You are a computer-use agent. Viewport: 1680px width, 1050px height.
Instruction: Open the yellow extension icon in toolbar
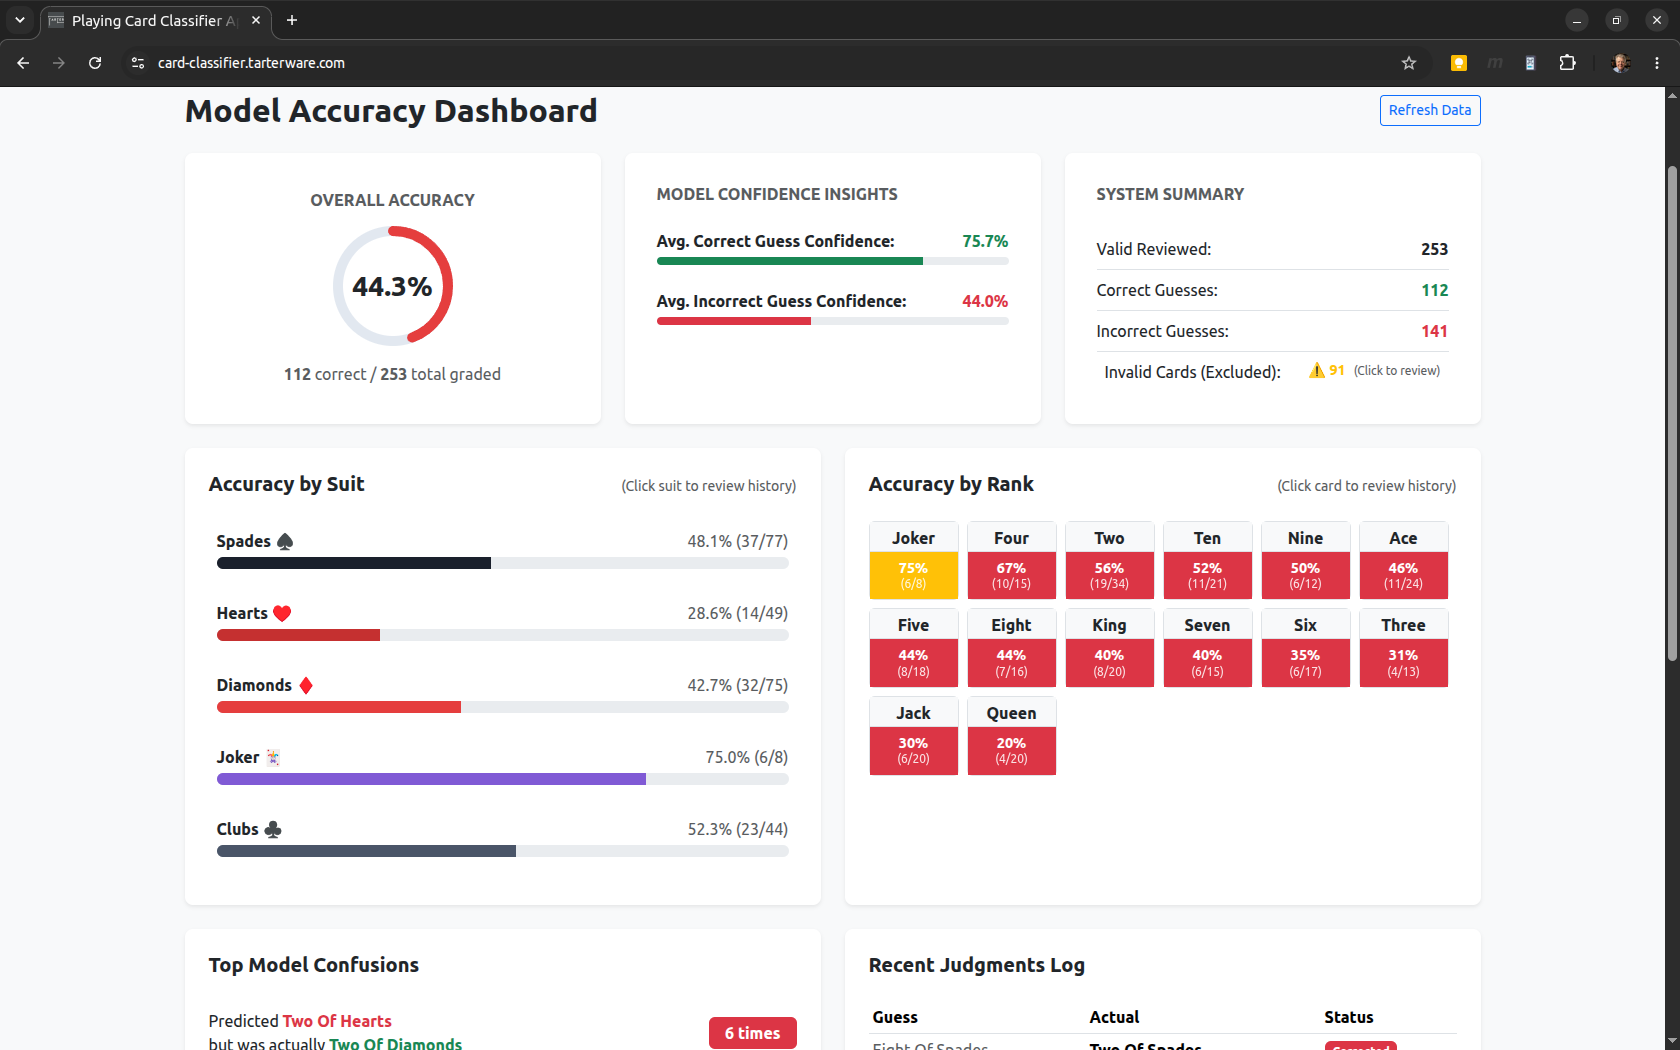coord(1459,63)
